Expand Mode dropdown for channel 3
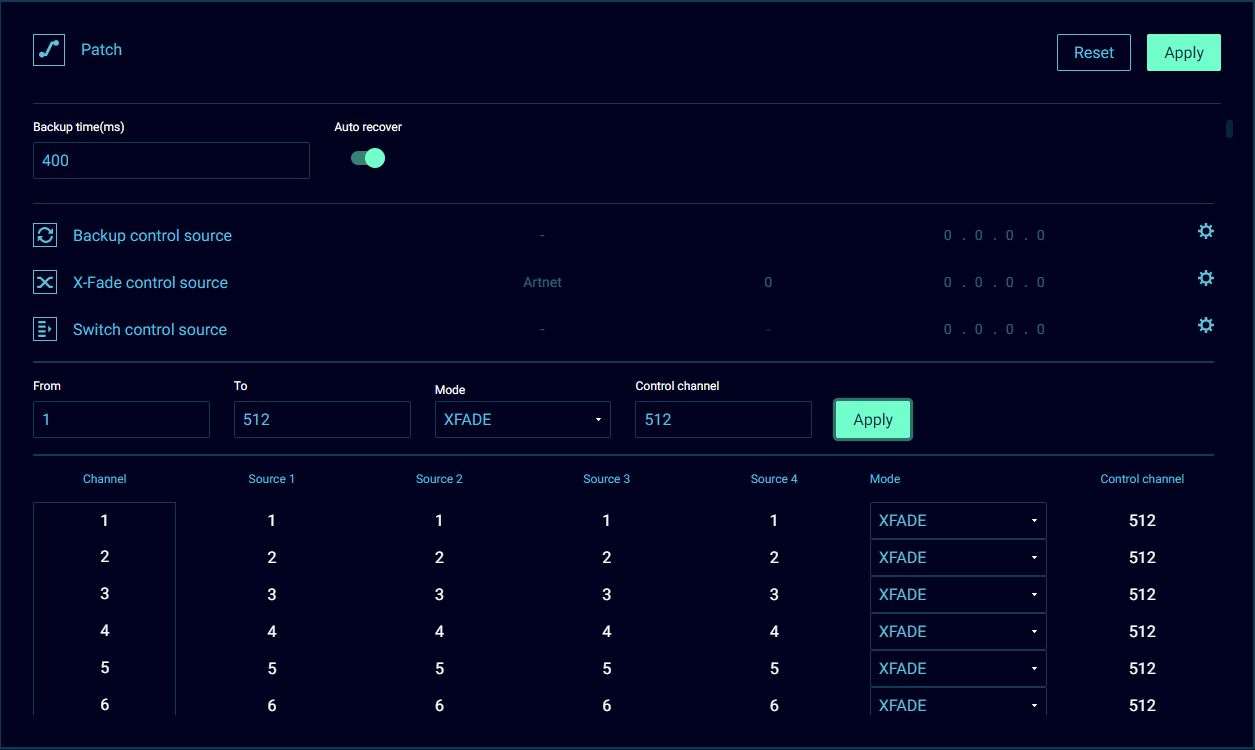1255x750 pixels. [957, 595]
